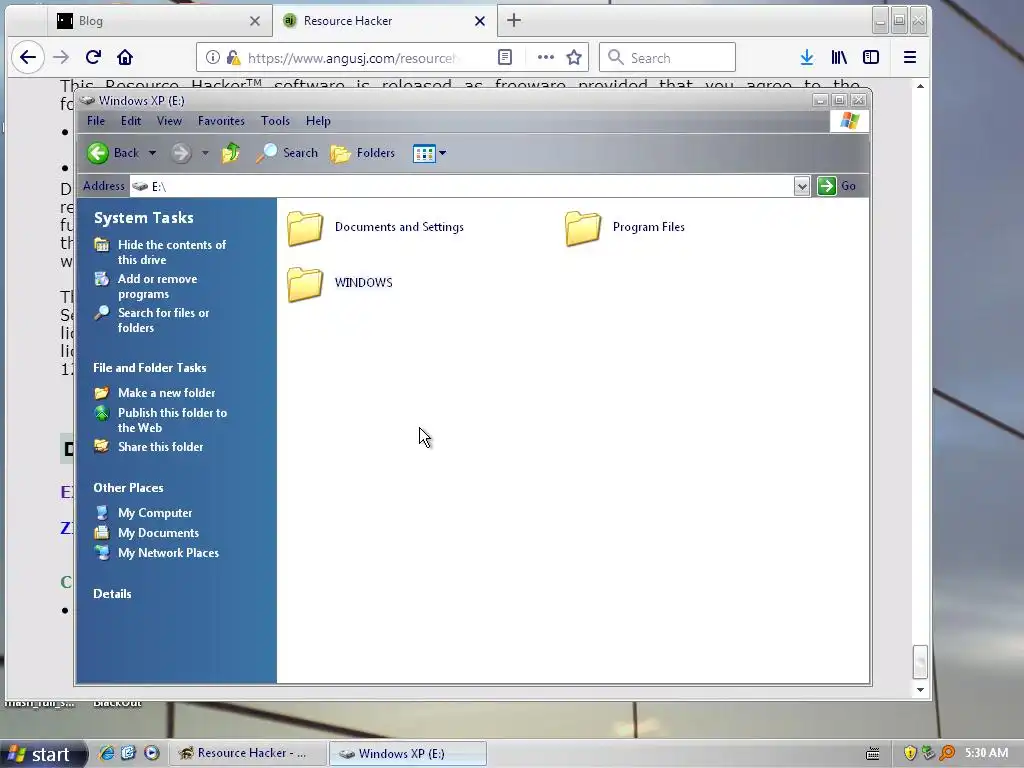Toggle reader view in Firefox

click(504, 57)
